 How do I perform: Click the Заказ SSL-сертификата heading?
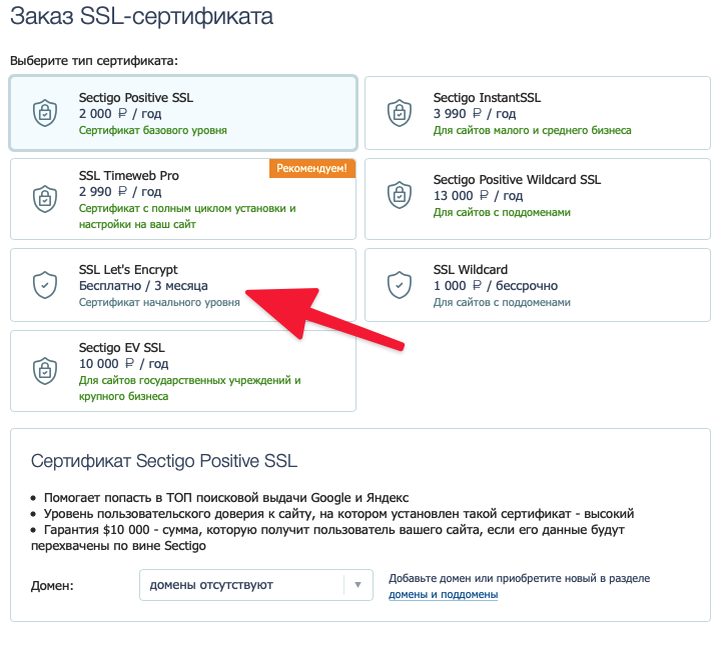click(142, 16)
